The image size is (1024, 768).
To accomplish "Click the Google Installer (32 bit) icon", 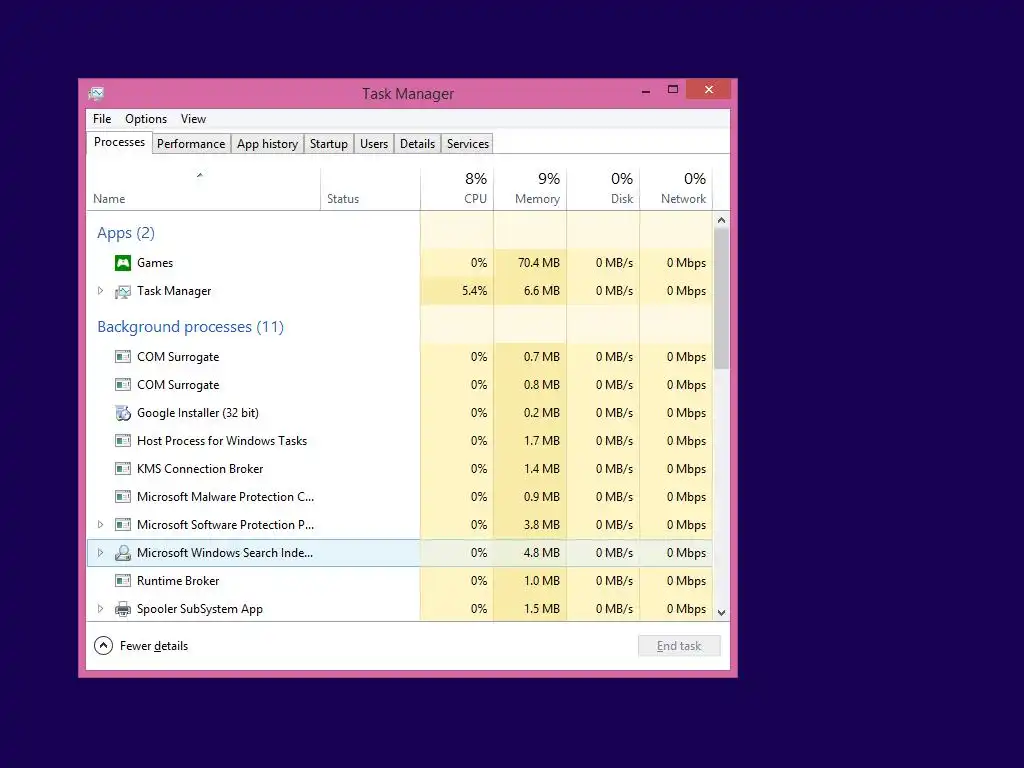I will 123,413.
